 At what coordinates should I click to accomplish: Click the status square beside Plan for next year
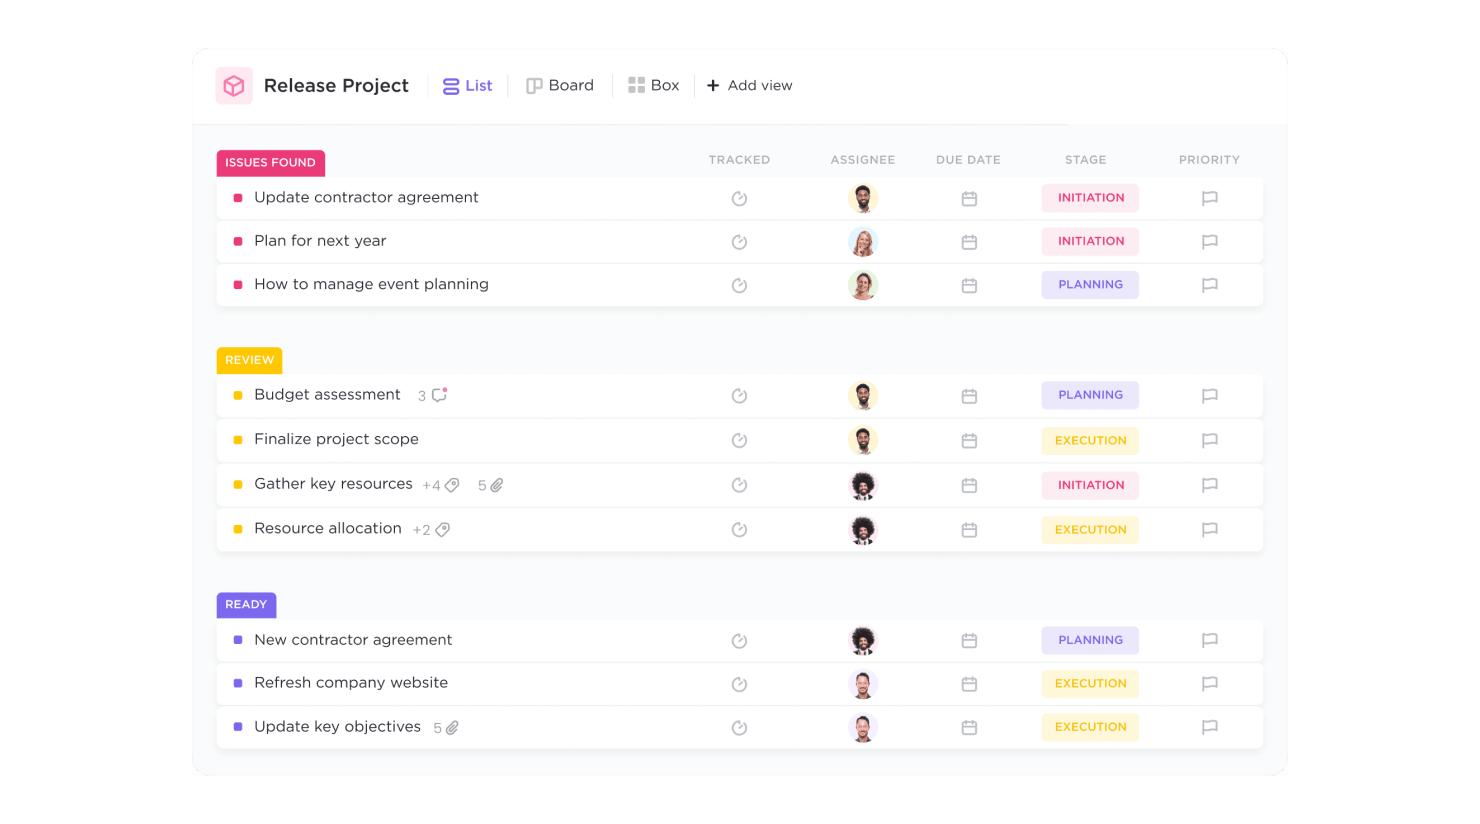coord(238,241)
